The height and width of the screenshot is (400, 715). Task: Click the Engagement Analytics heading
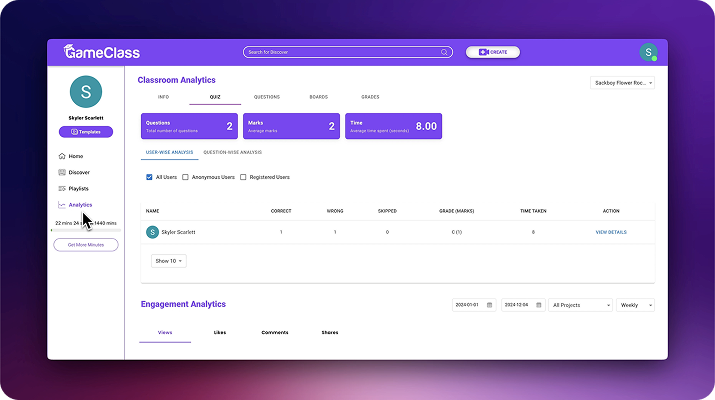click(183, 304)
